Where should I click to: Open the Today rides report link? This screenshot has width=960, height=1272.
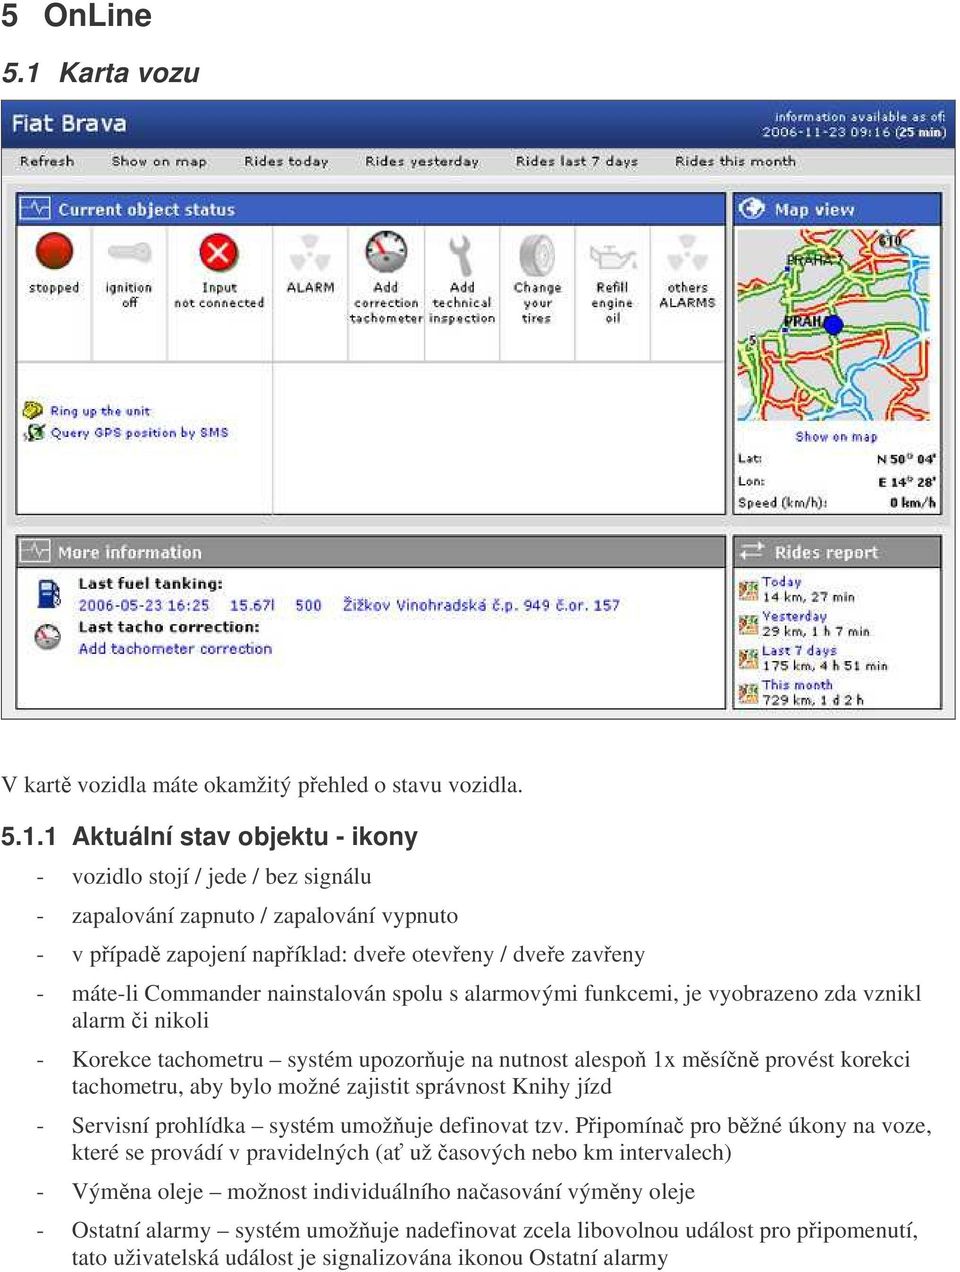point(781,581)
